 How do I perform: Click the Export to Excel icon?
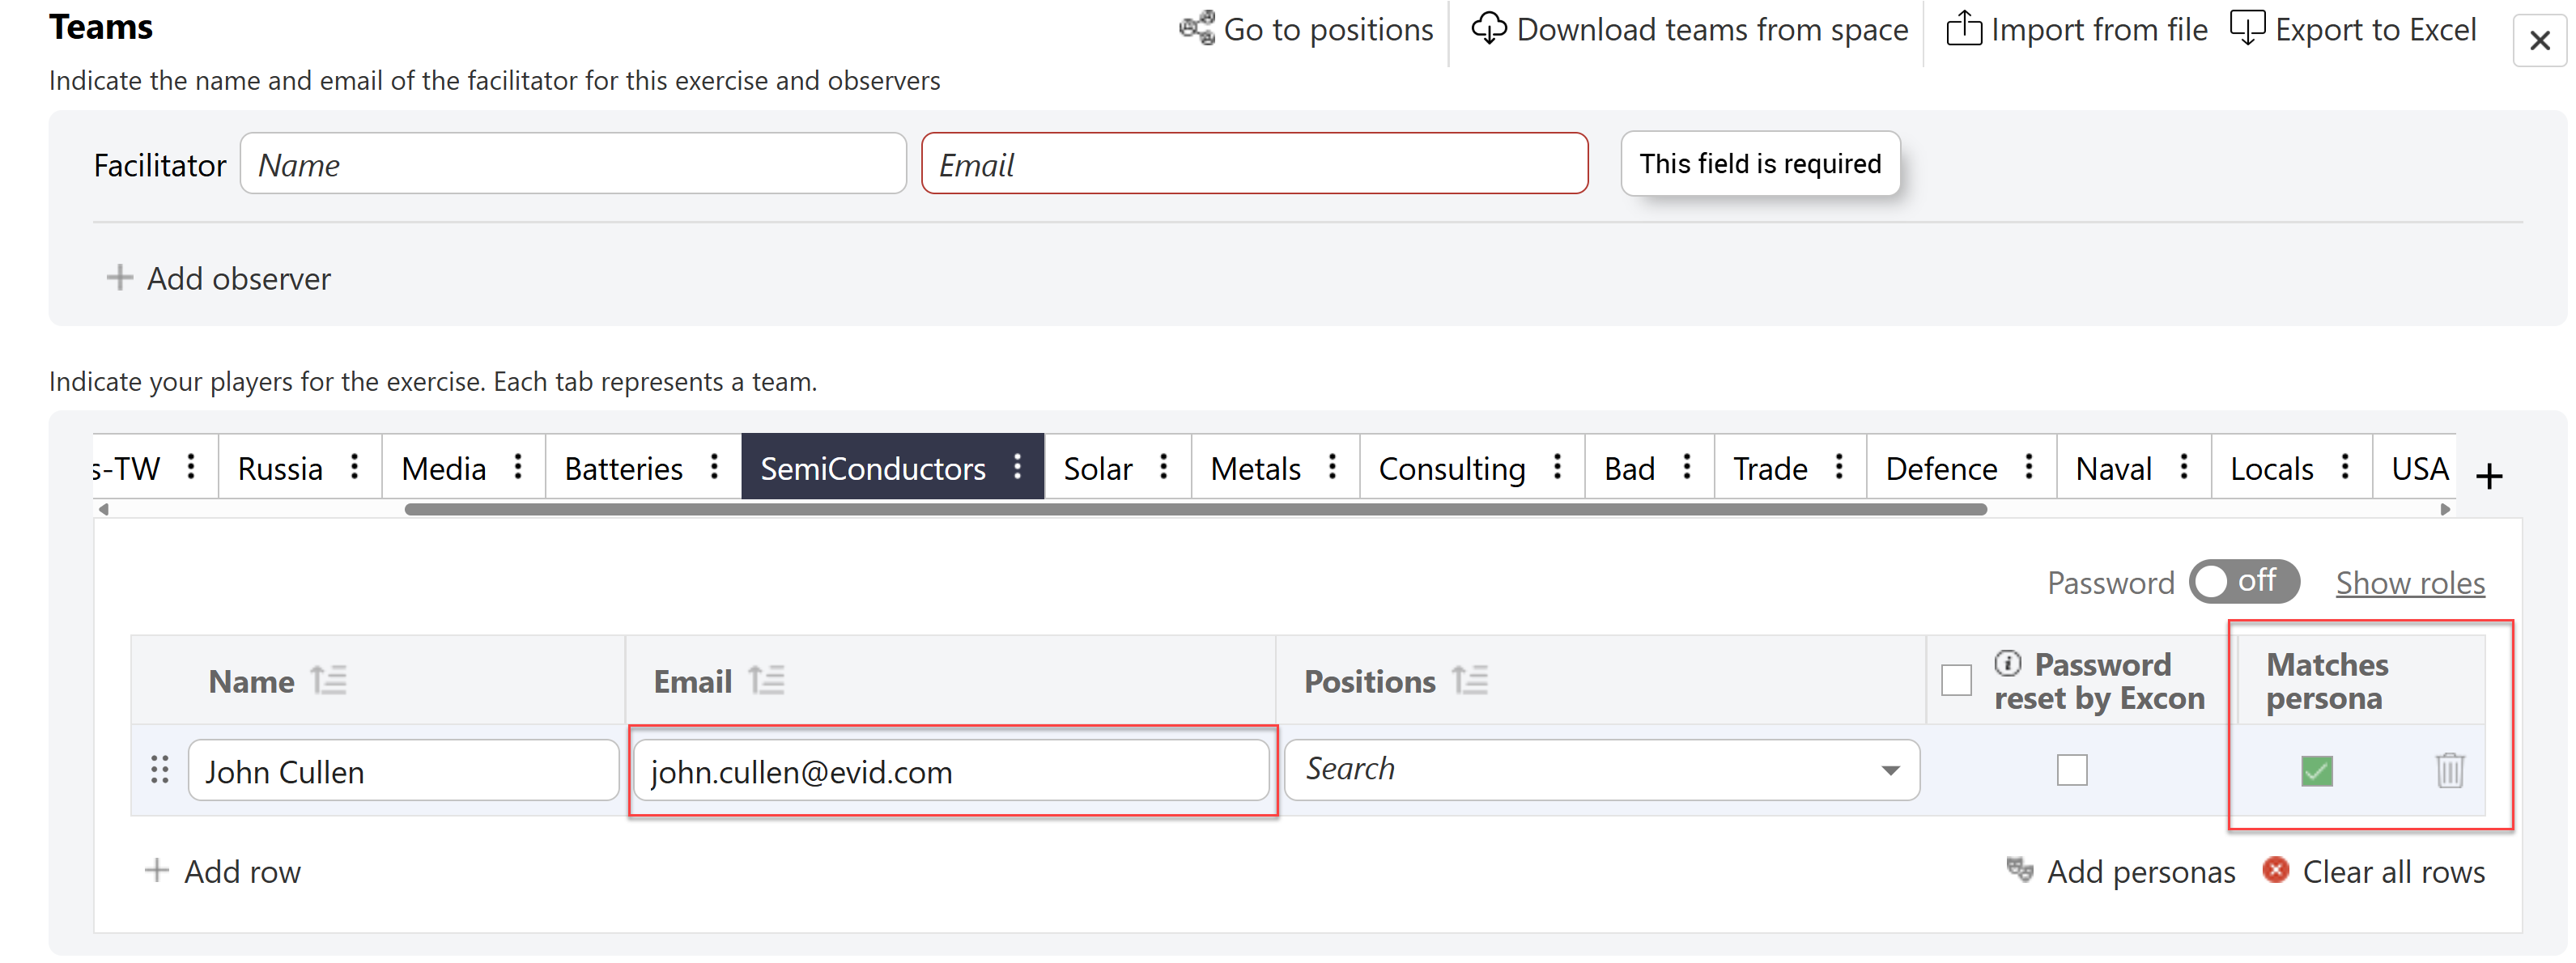coord(2247,28)
